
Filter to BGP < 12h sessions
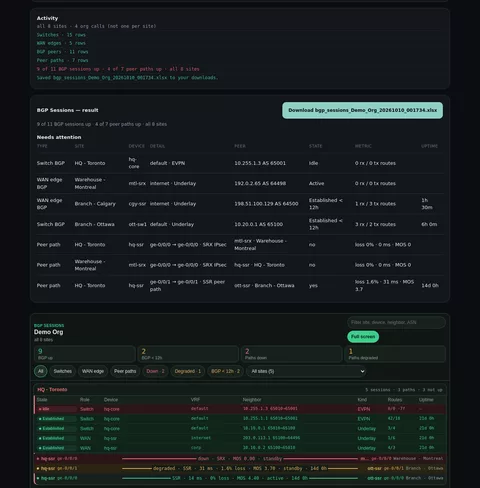point(225,371)
